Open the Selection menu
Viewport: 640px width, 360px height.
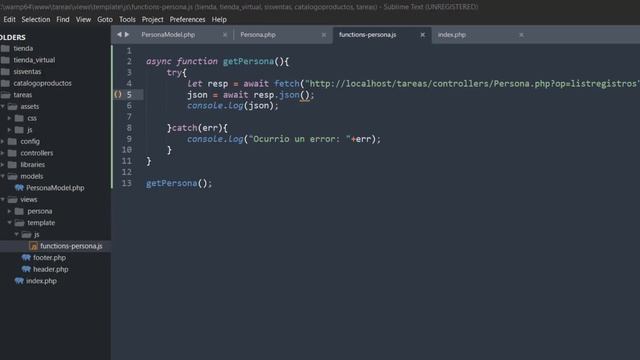(x=36, y=20)
